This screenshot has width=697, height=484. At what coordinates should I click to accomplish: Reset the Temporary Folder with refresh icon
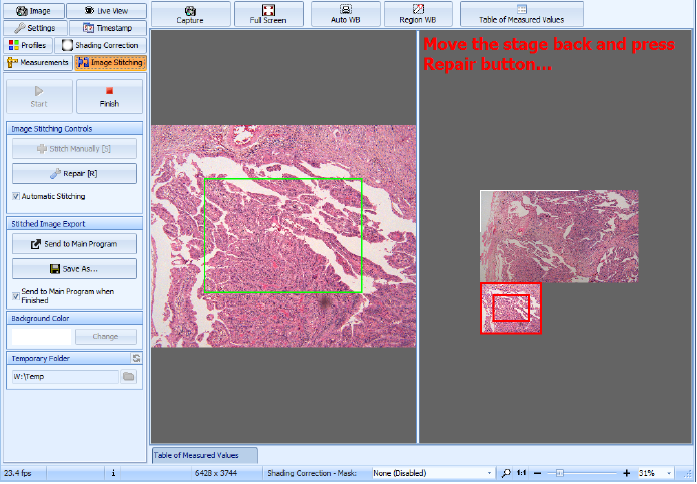point(136,358)
